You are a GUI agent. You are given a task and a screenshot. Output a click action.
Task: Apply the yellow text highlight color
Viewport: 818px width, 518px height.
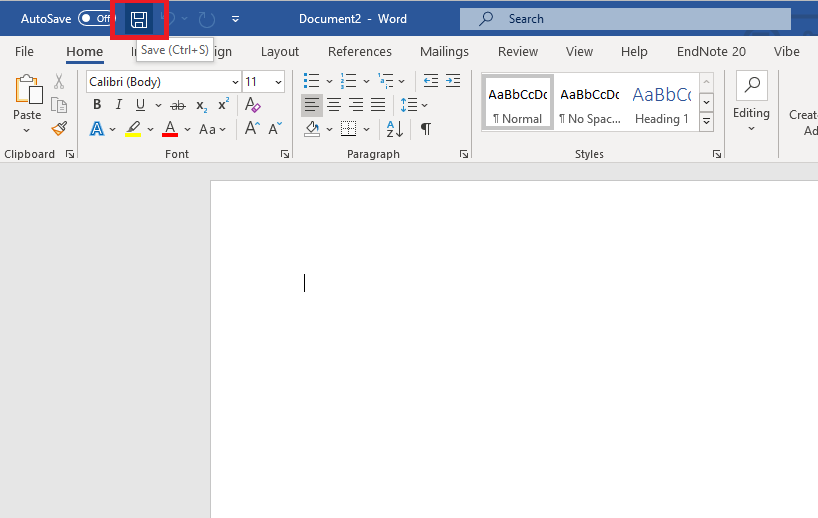tap(133, 129)
